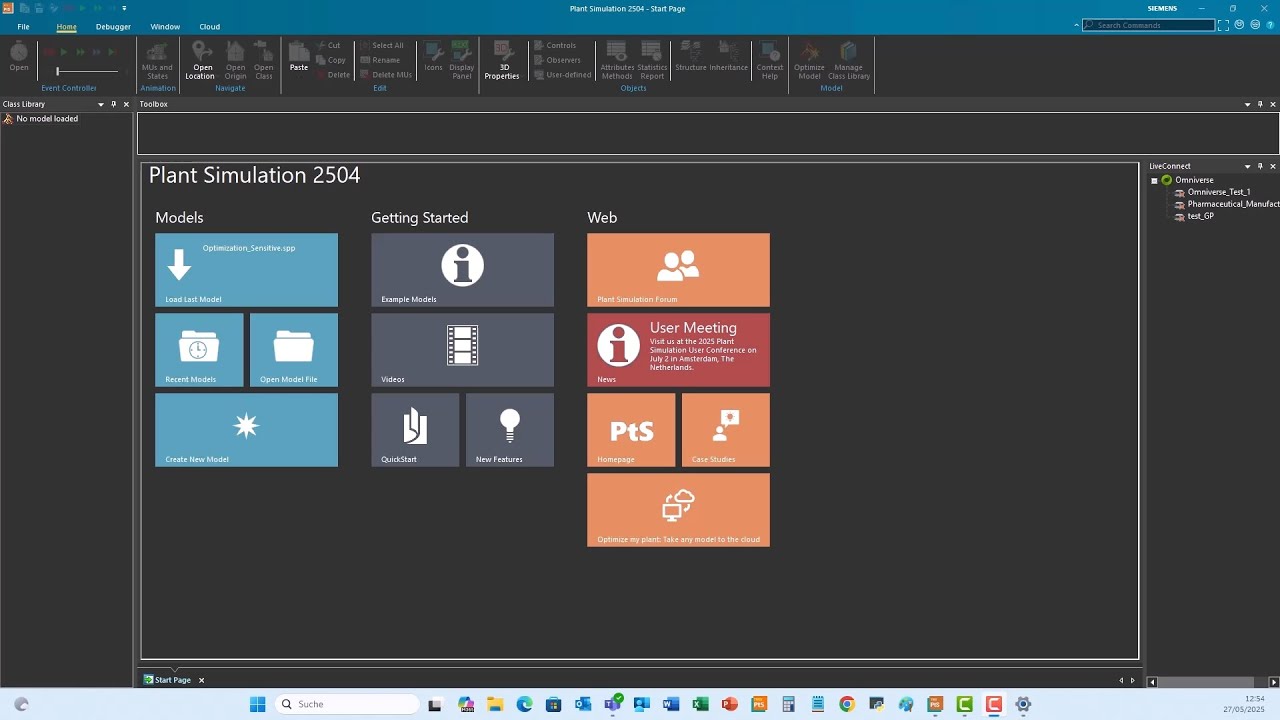Open the Optimize my plant cloud tile
Screen dimensions: 1280x720
tap(678, 510)
